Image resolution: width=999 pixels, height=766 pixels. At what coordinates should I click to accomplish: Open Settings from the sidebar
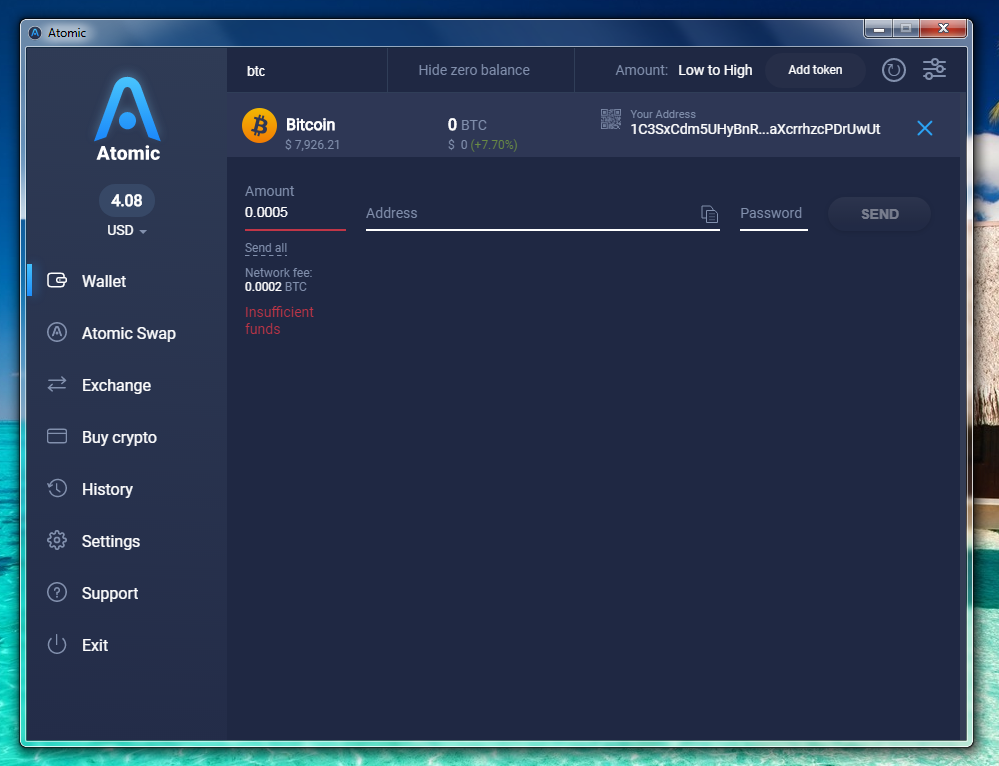point(111,541)
